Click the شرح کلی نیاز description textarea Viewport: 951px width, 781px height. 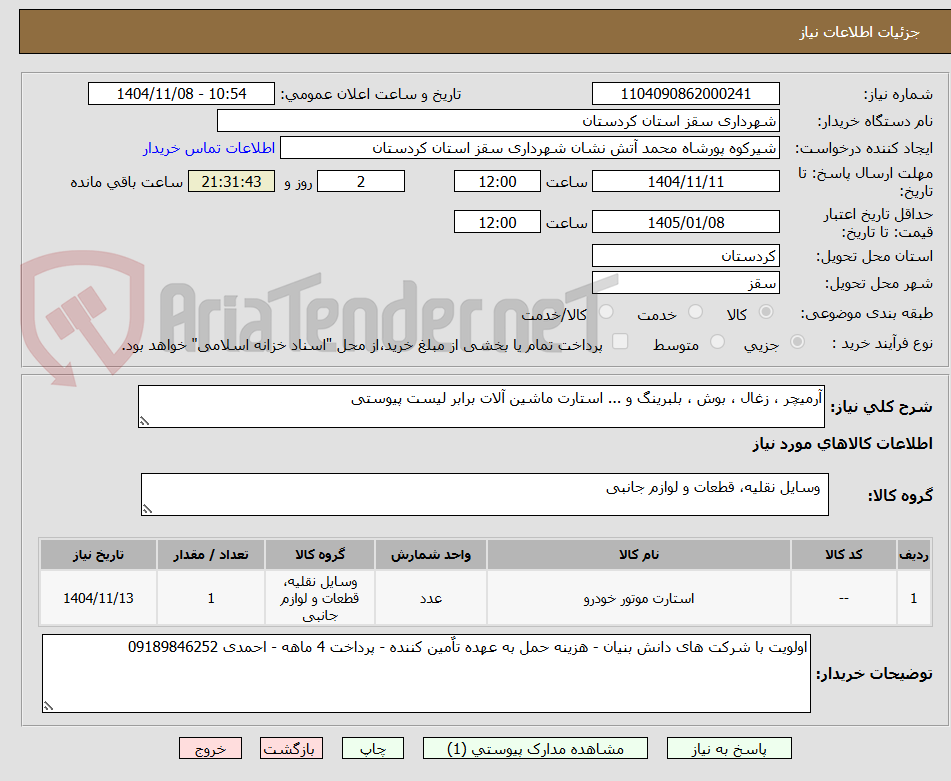coord(481,406)
